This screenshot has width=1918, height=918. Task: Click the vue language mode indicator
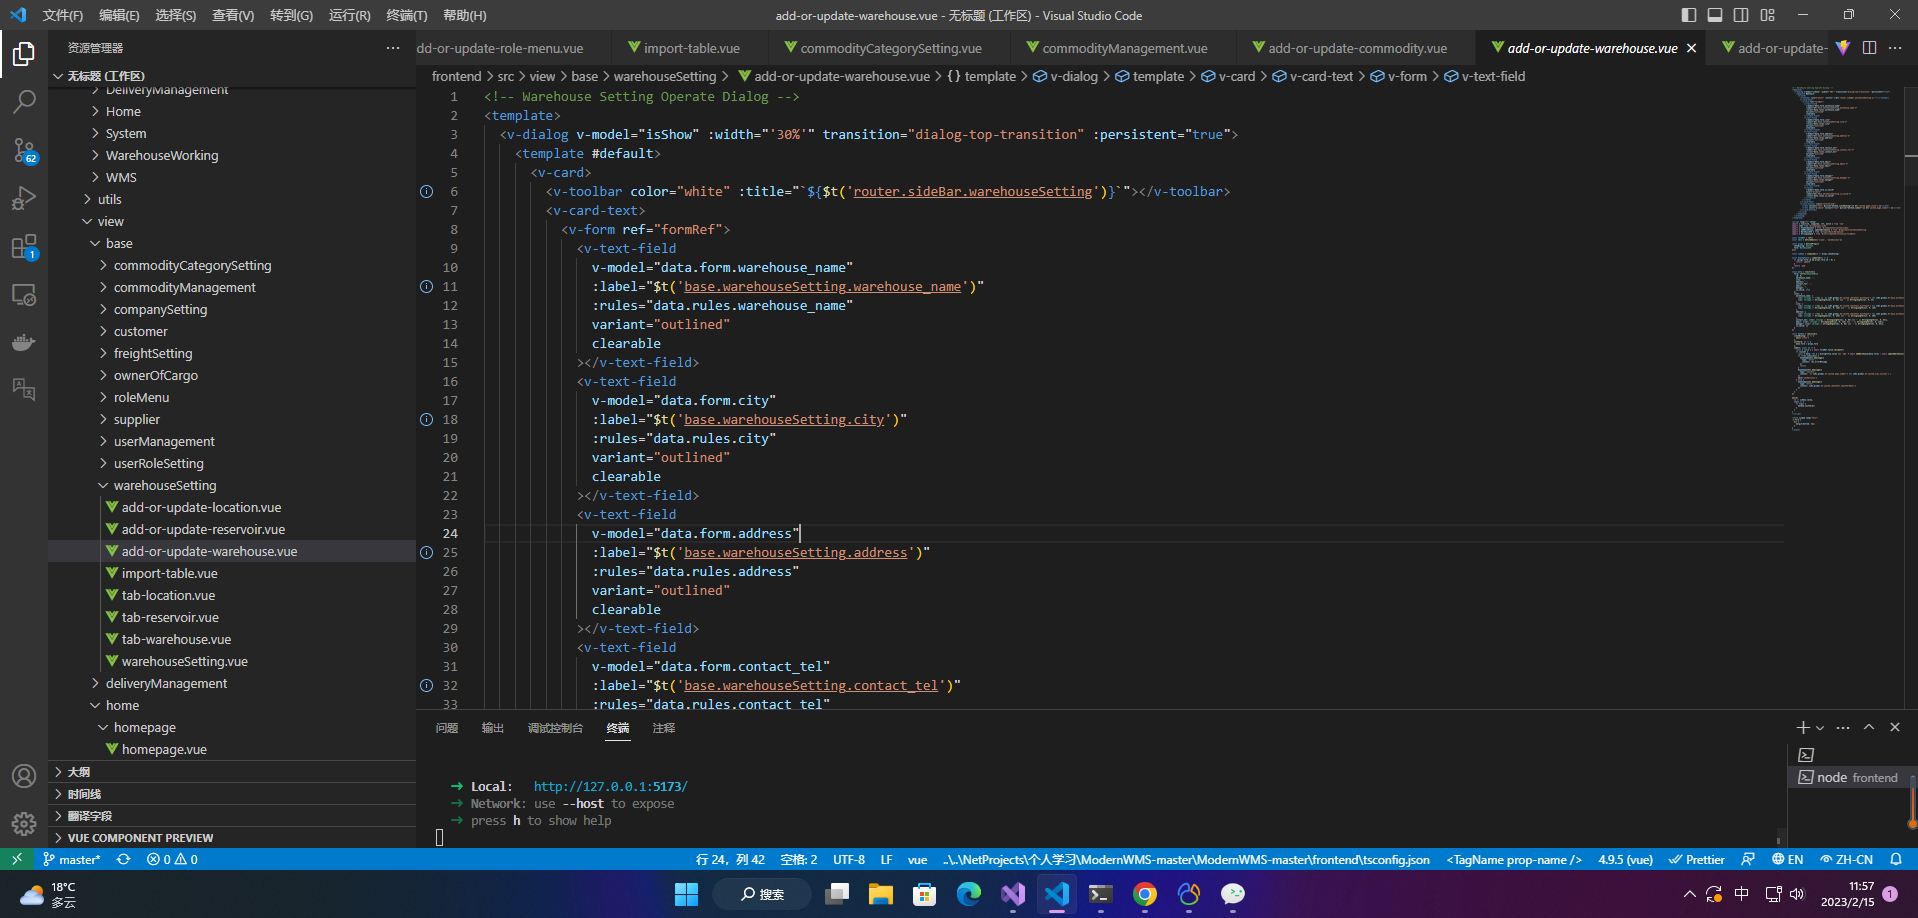pos(917,859)
